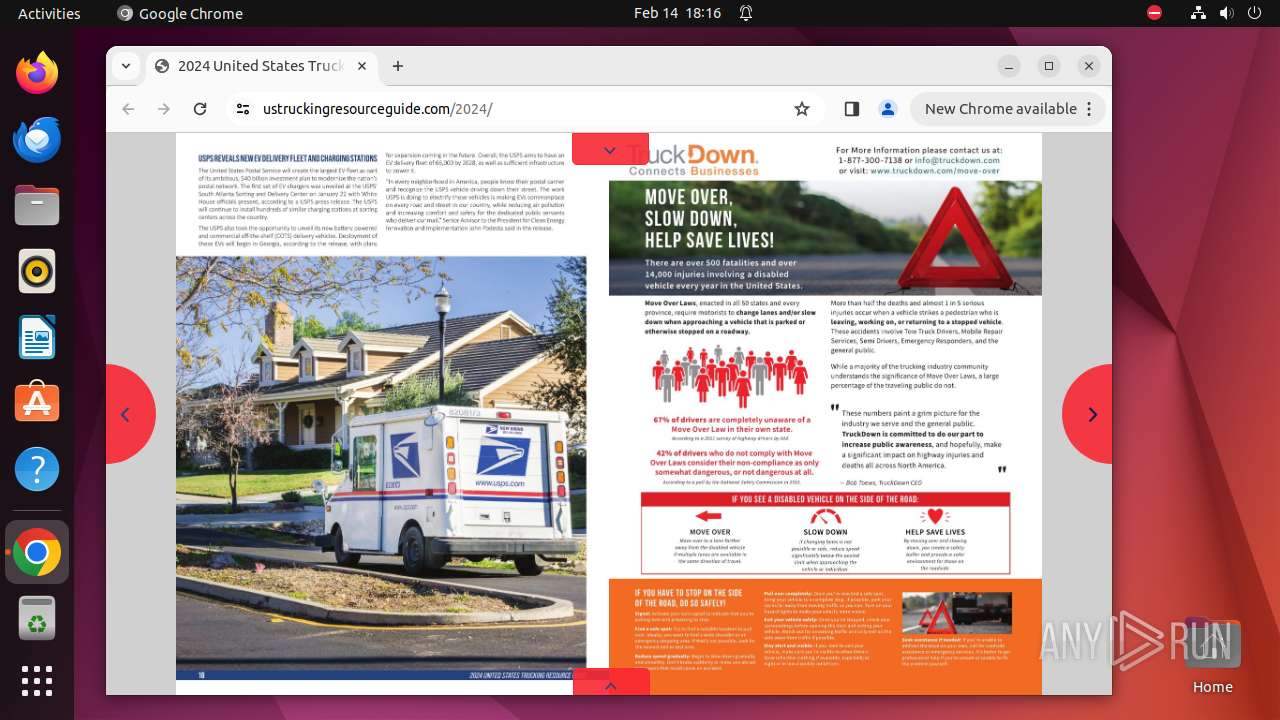The width and height of the screenshot is (1280, 720).
Task: Toggle the notification bell in top bar
Action: [746, 13]
